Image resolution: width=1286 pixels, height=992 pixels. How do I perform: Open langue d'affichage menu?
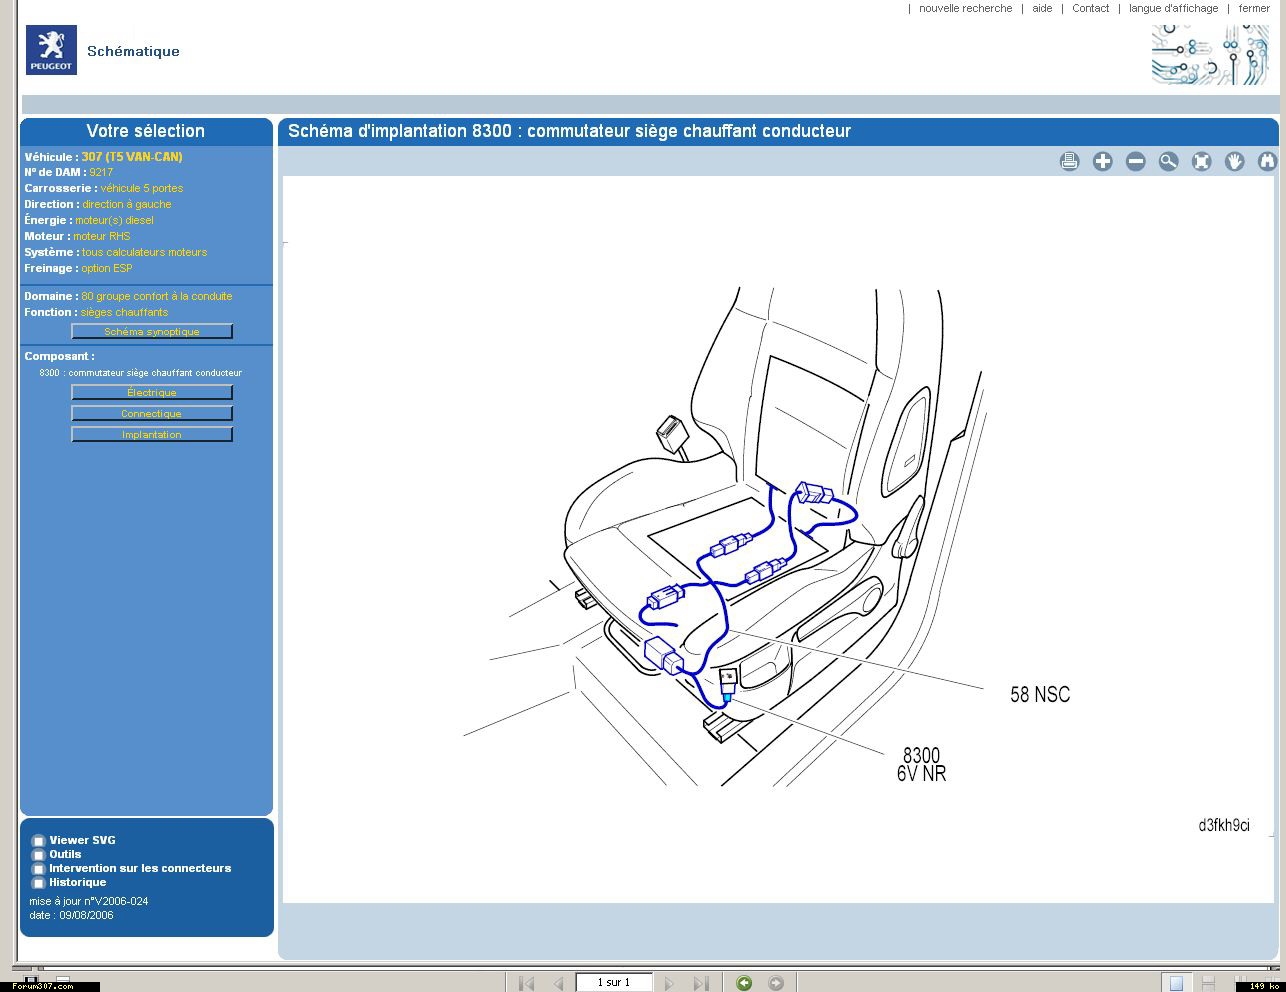[x=1173, y=8]
